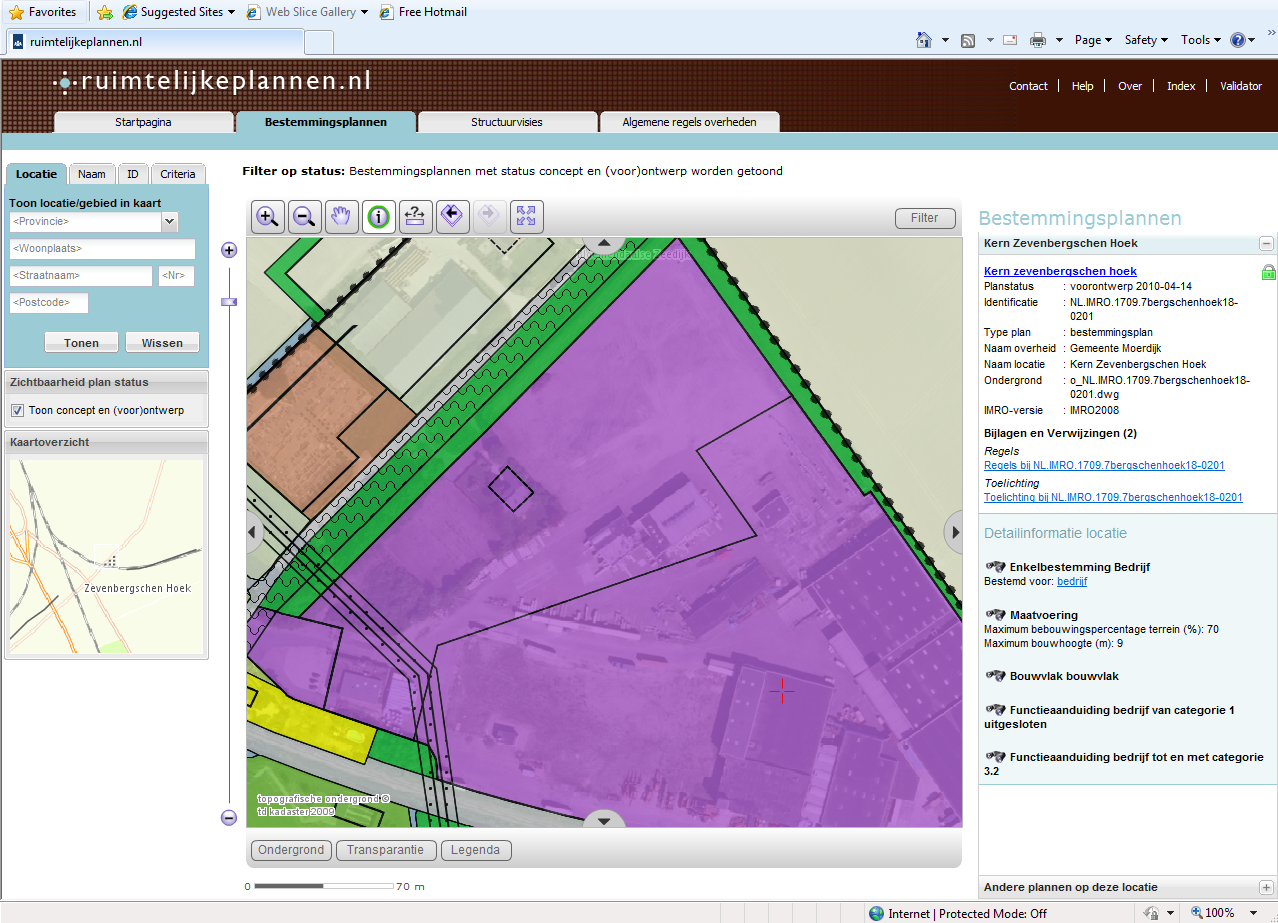Activate the pan hand tool

click(341, 216)
